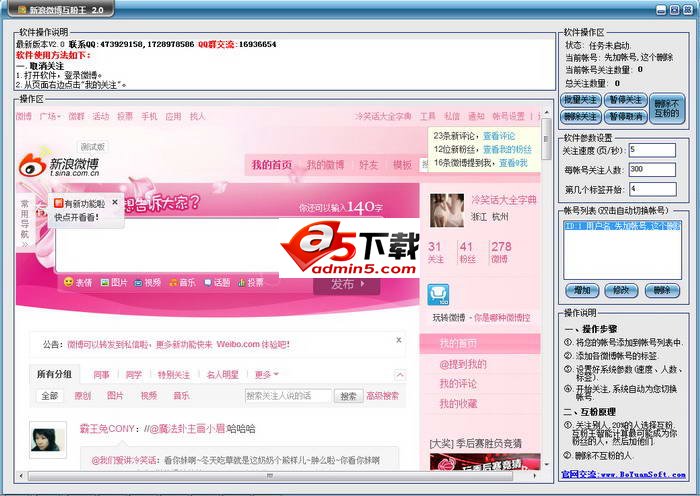
Task: Switch to the 我的首页 tab
Action: [271, 165]
